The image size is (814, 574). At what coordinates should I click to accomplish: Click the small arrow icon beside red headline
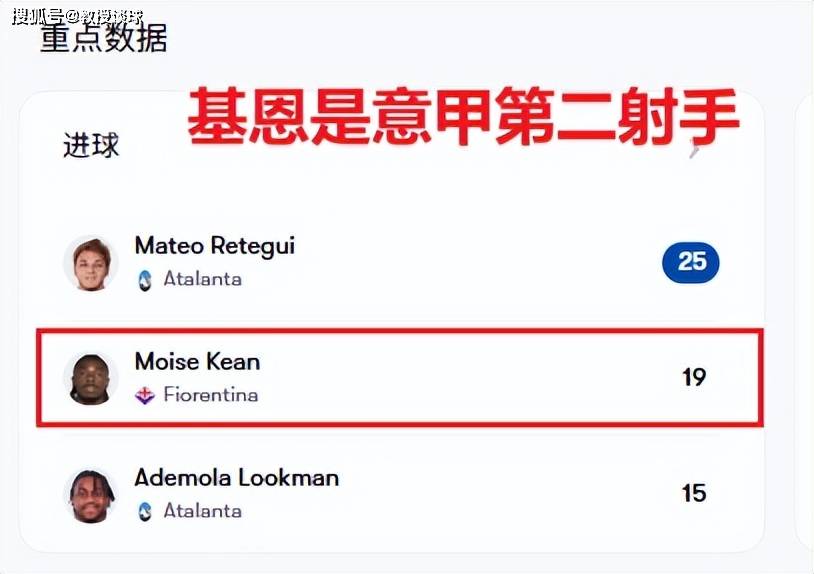pyautogui.click(x=695, y=149)
